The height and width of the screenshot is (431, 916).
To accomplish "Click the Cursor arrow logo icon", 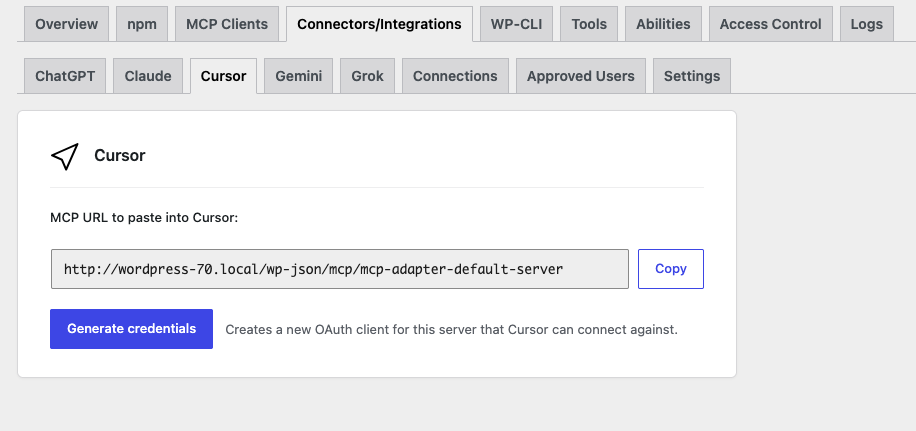I will 65,156.
